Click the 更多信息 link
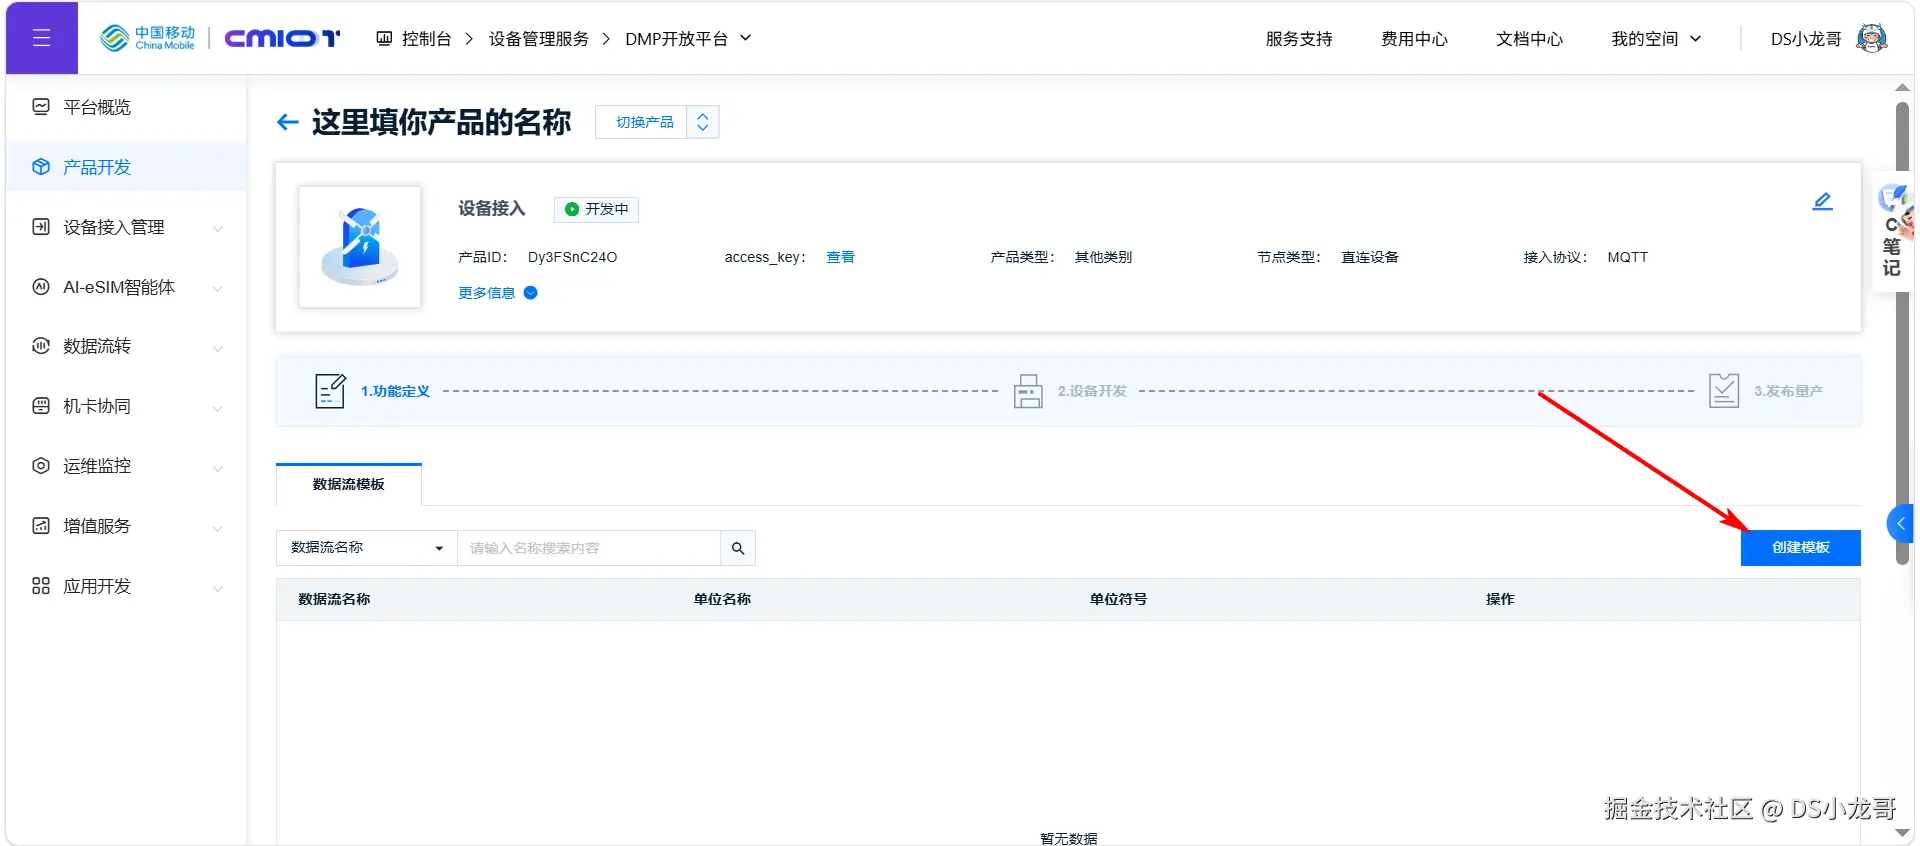The image size is (1920, 846). [487, 293]
